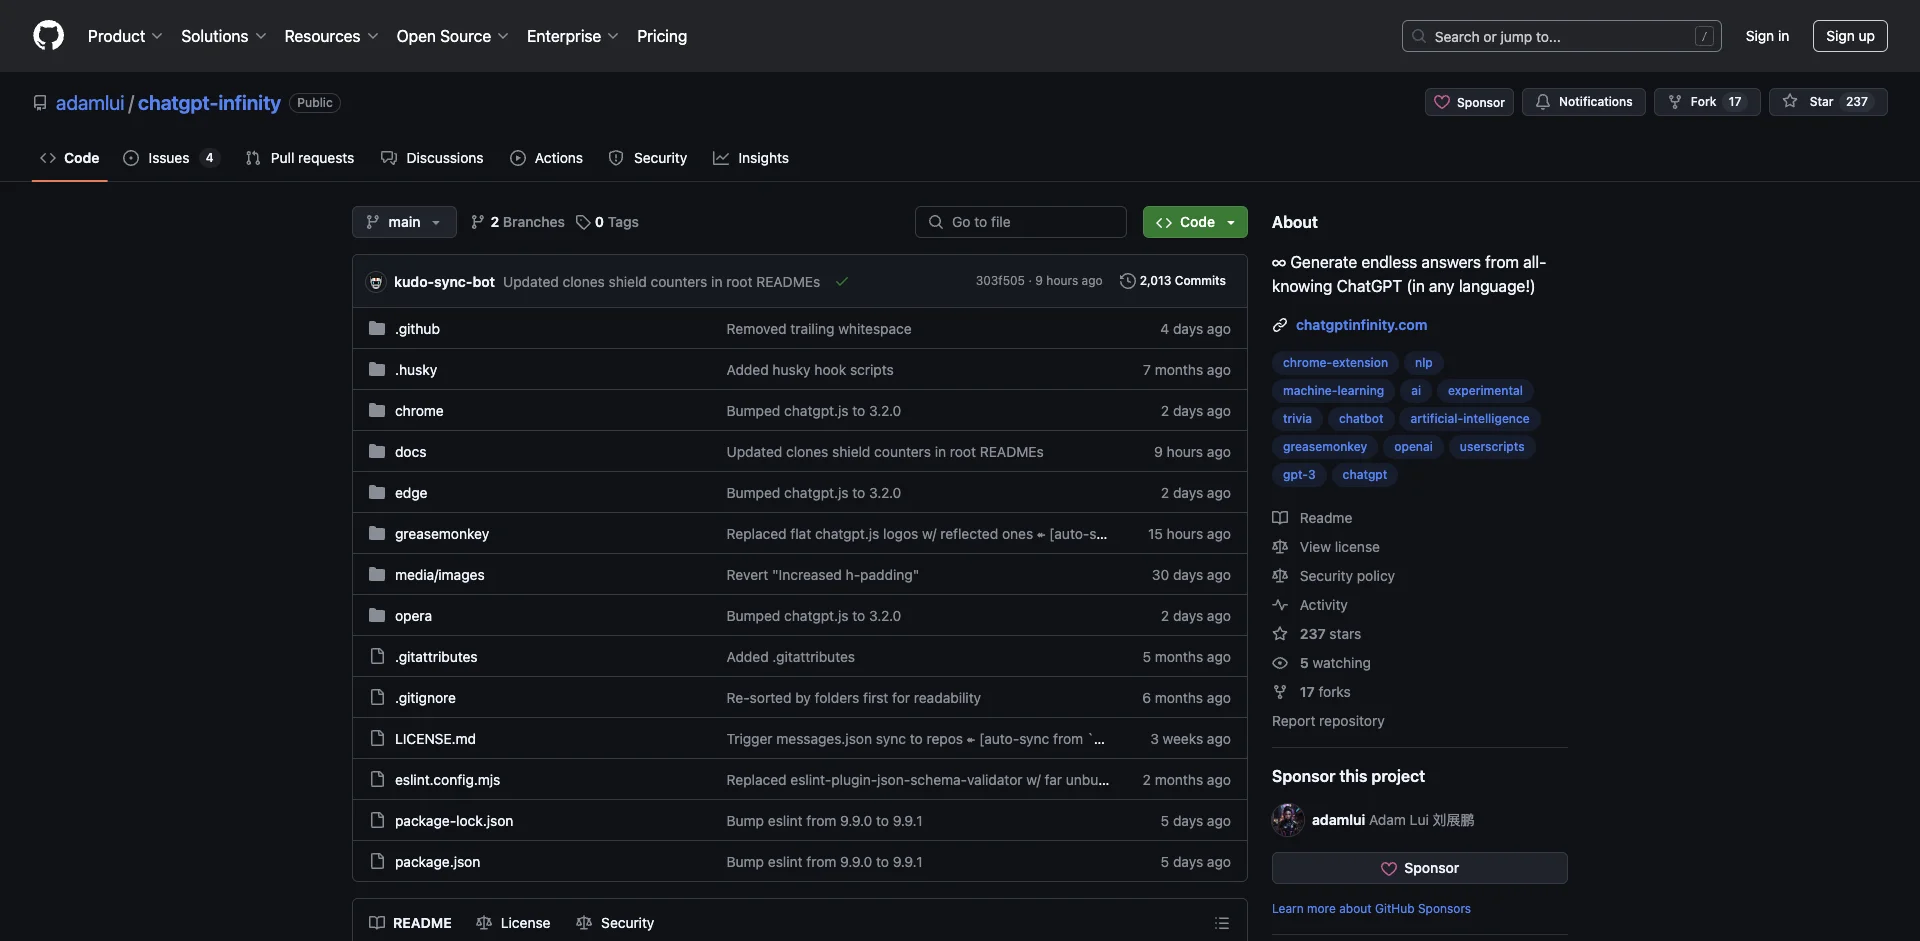Open the package-lock.json file
This screenshot has height=941, width=1920.
[x=454, y=821]
